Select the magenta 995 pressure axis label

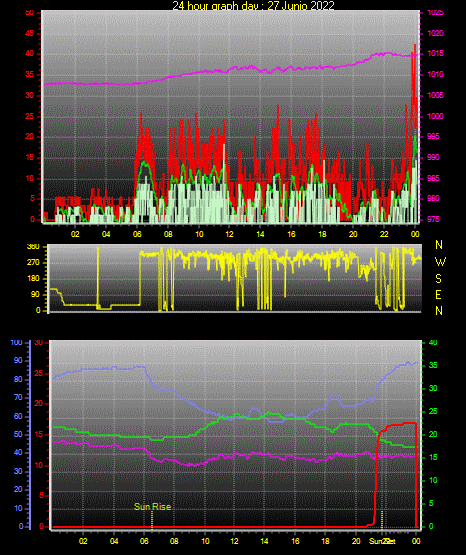click(x=434, y=137)
